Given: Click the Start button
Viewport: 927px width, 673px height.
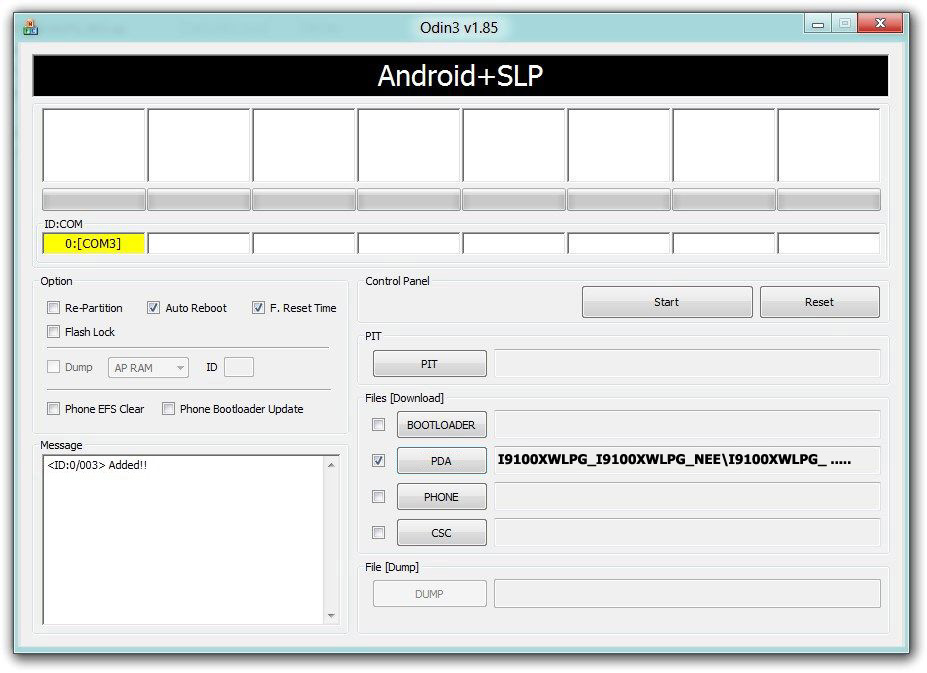Looking at the screenshot, I should point(667,302).
